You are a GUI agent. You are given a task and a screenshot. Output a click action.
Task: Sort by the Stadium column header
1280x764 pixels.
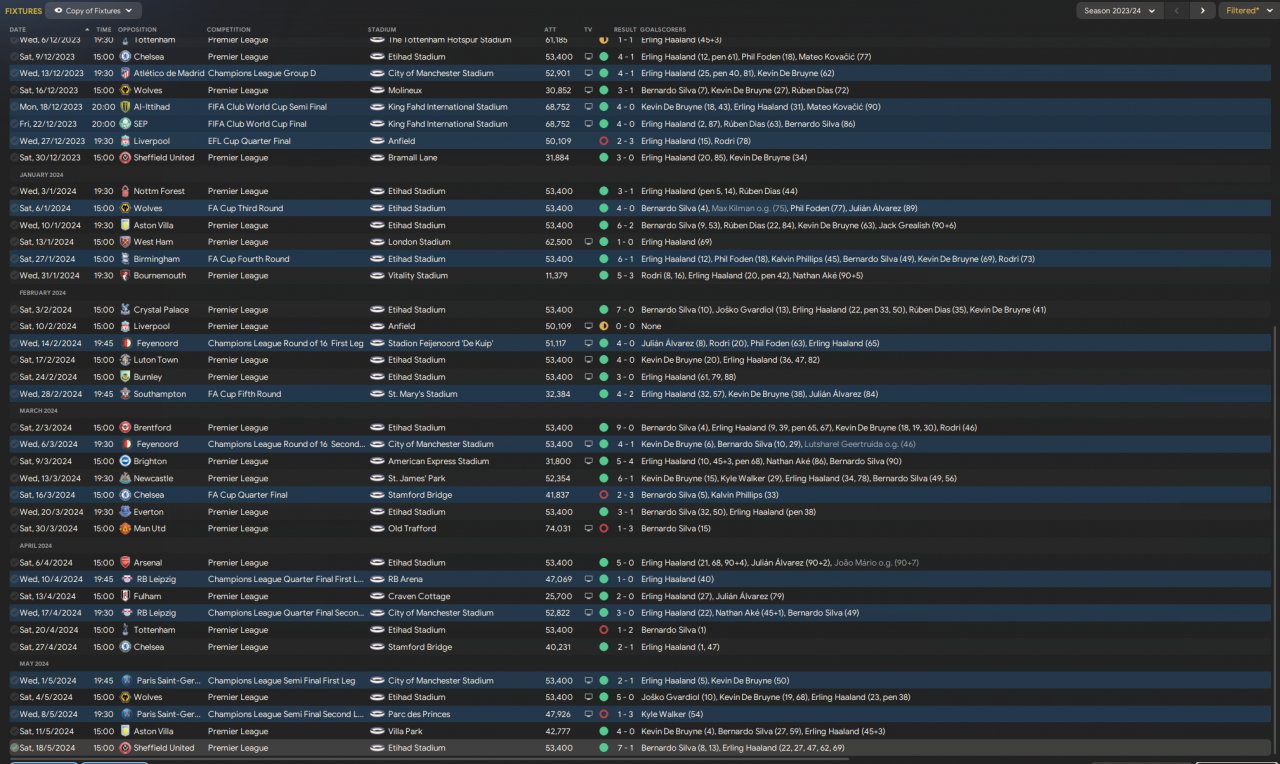(382, 29)
